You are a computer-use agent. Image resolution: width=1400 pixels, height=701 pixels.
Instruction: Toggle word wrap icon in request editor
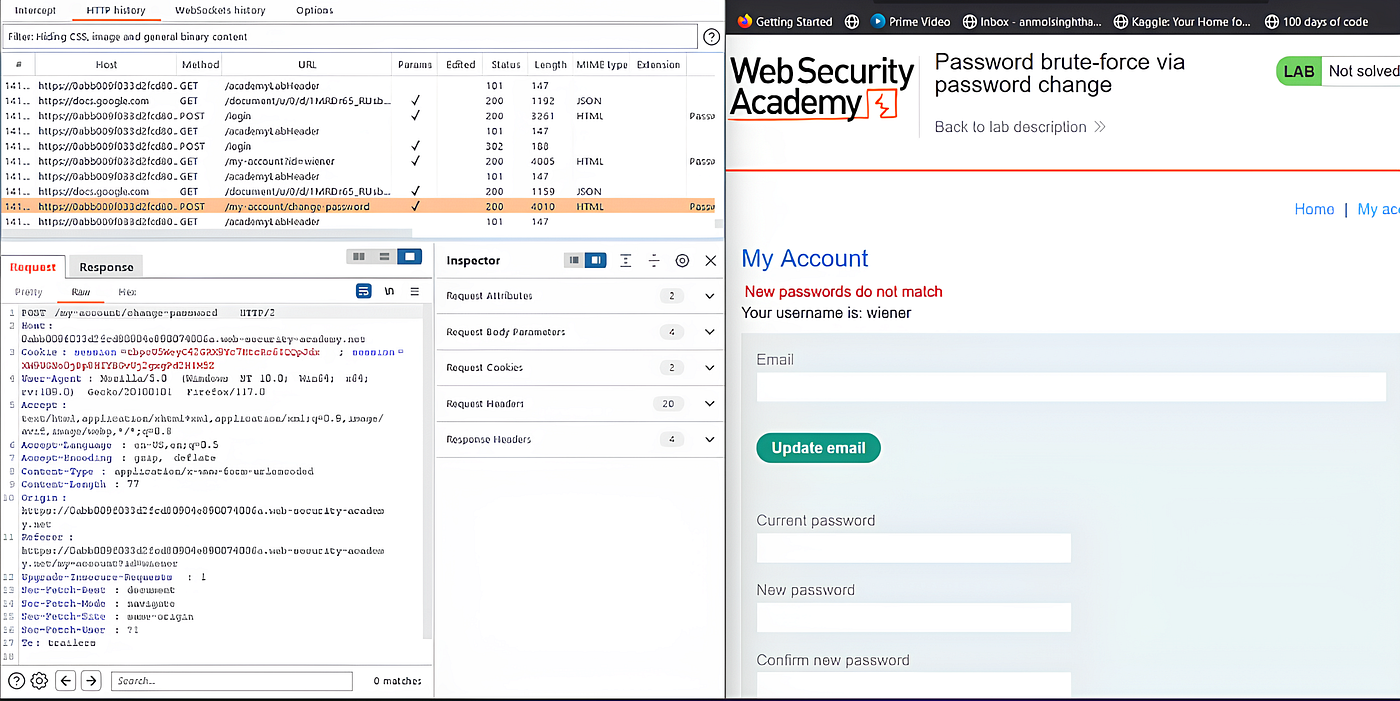pyautogui.click(x=364, y=291)
